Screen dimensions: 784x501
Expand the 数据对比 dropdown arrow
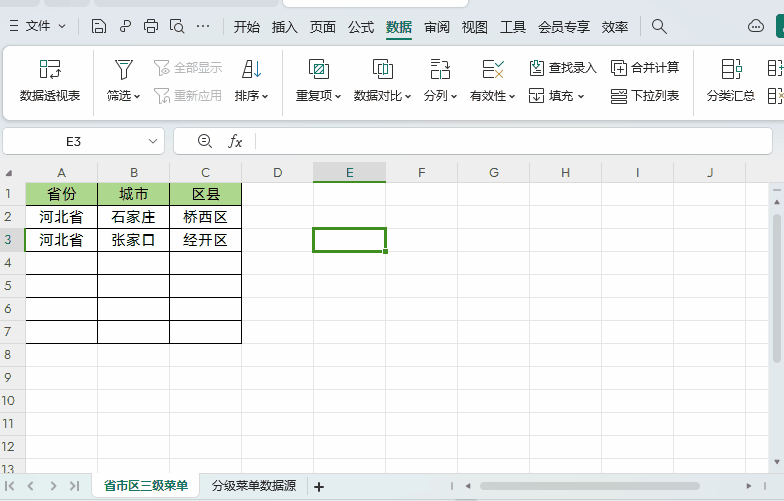point(408,96)
